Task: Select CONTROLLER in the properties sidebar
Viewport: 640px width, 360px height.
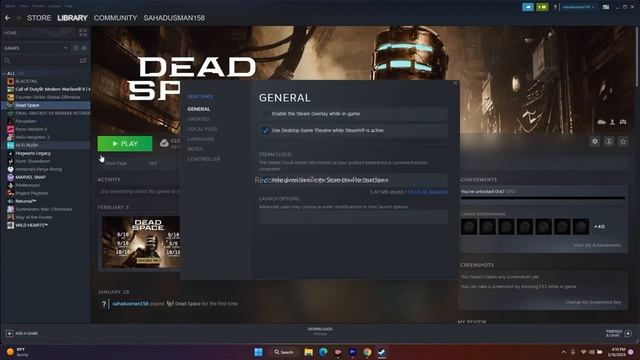Action: pos(204,159)
